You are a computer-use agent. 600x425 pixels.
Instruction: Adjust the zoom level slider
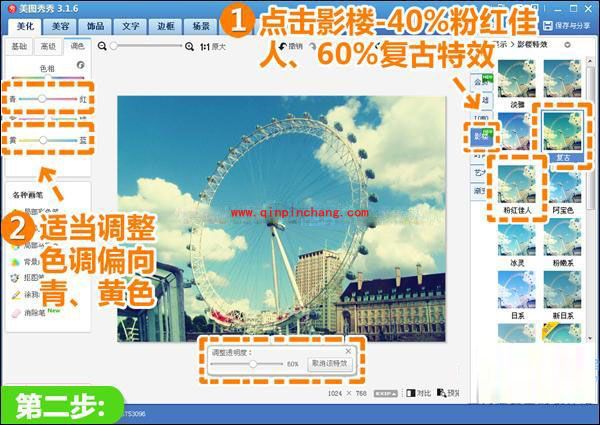[147, 46]
